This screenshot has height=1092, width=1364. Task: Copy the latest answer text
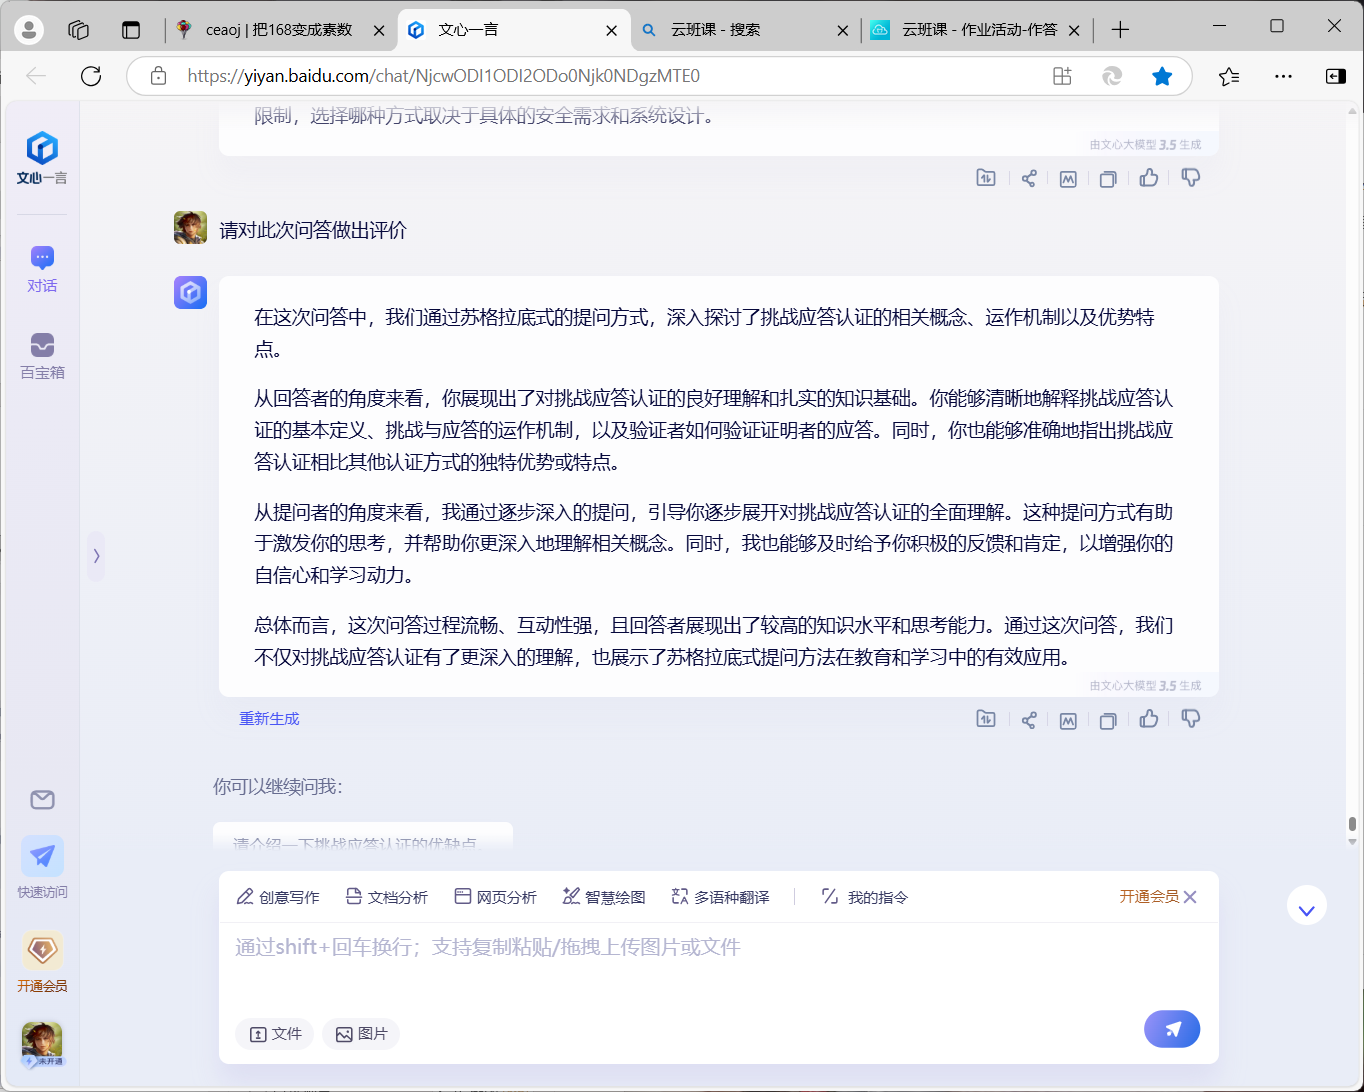click(1108, 720)
